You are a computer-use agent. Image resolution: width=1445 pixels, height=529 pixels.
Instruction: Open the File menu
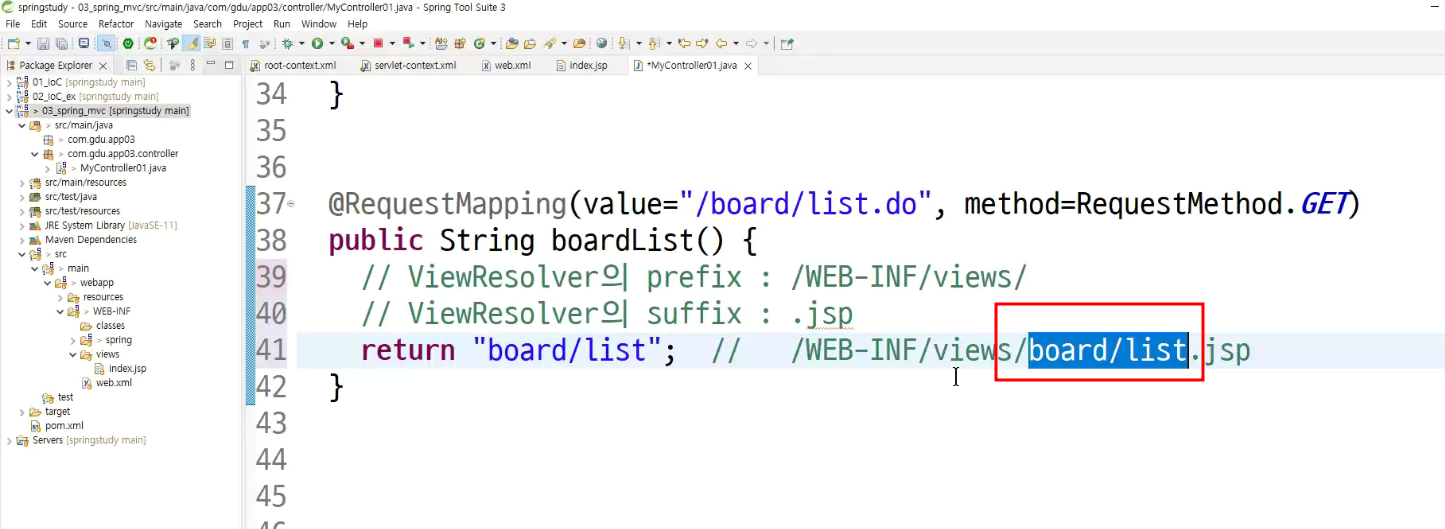13,23
